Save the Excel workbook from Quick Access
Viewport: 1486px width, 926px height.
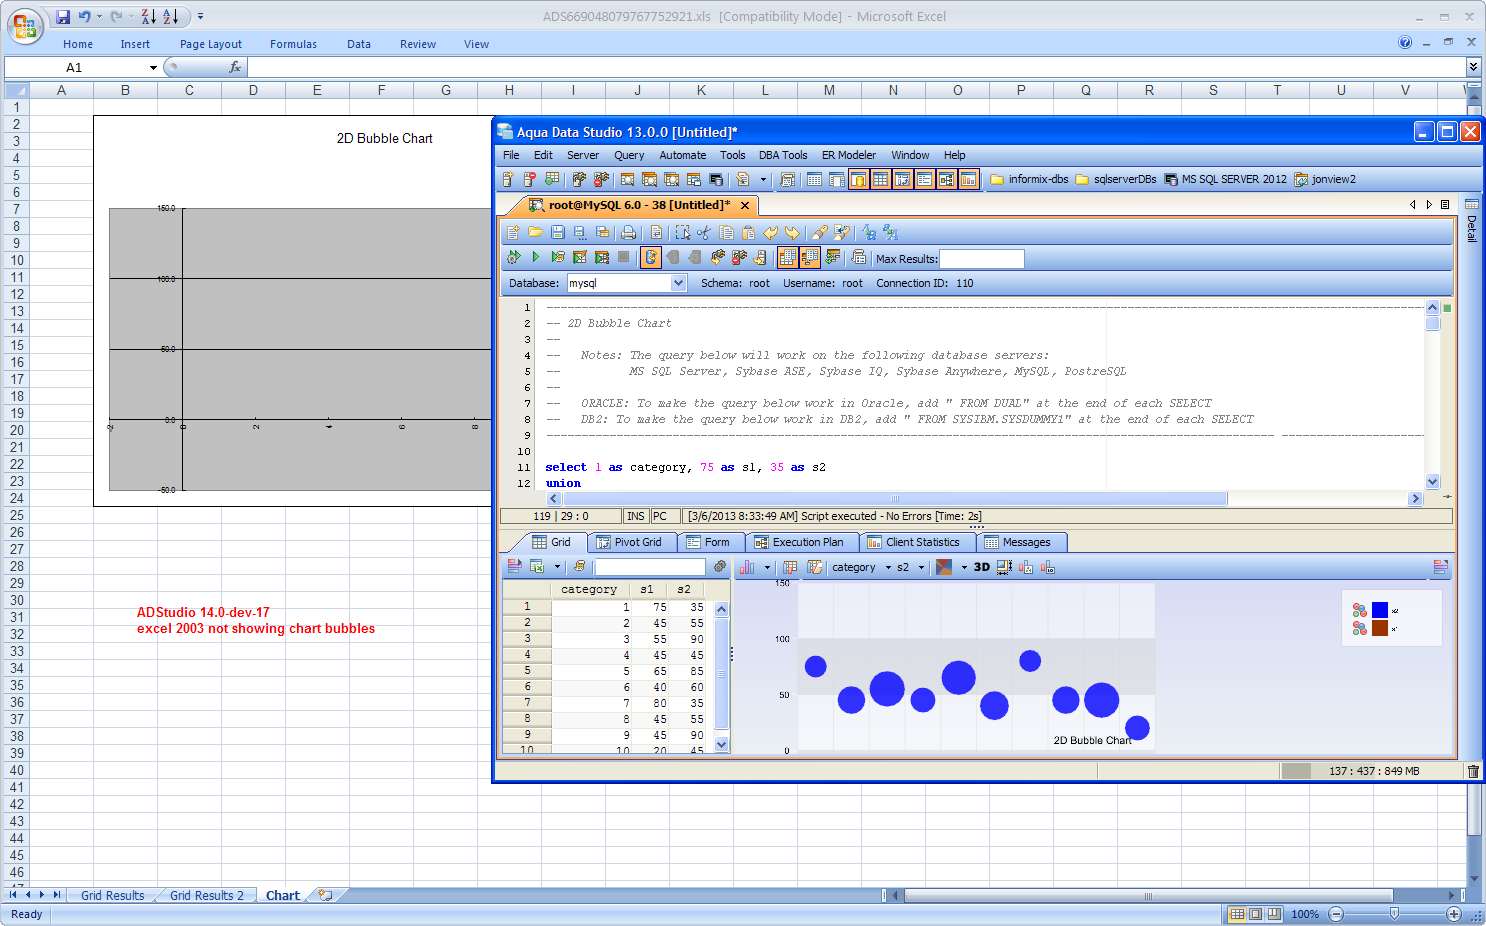63,17
